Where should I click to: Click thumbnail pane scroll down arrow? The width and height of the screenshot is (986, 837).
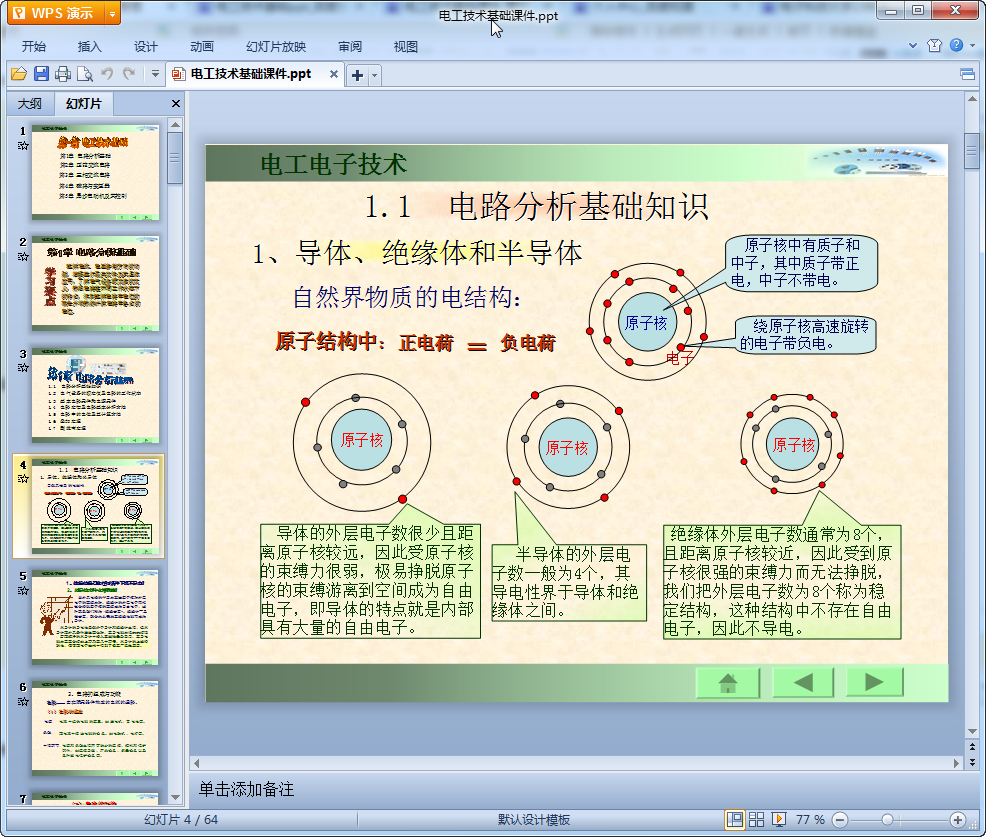175,797
